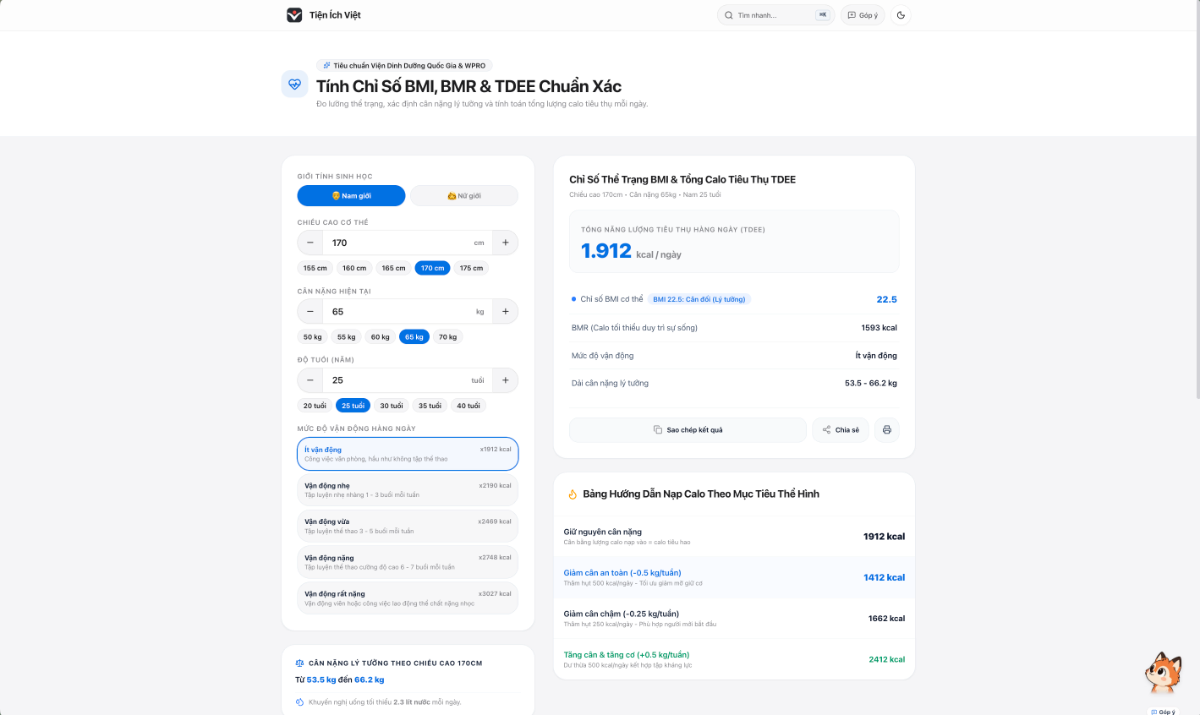Click the 2412 kcal value
The width and height of the screenshot is (1200, 715).
click(x=886, y=659)
